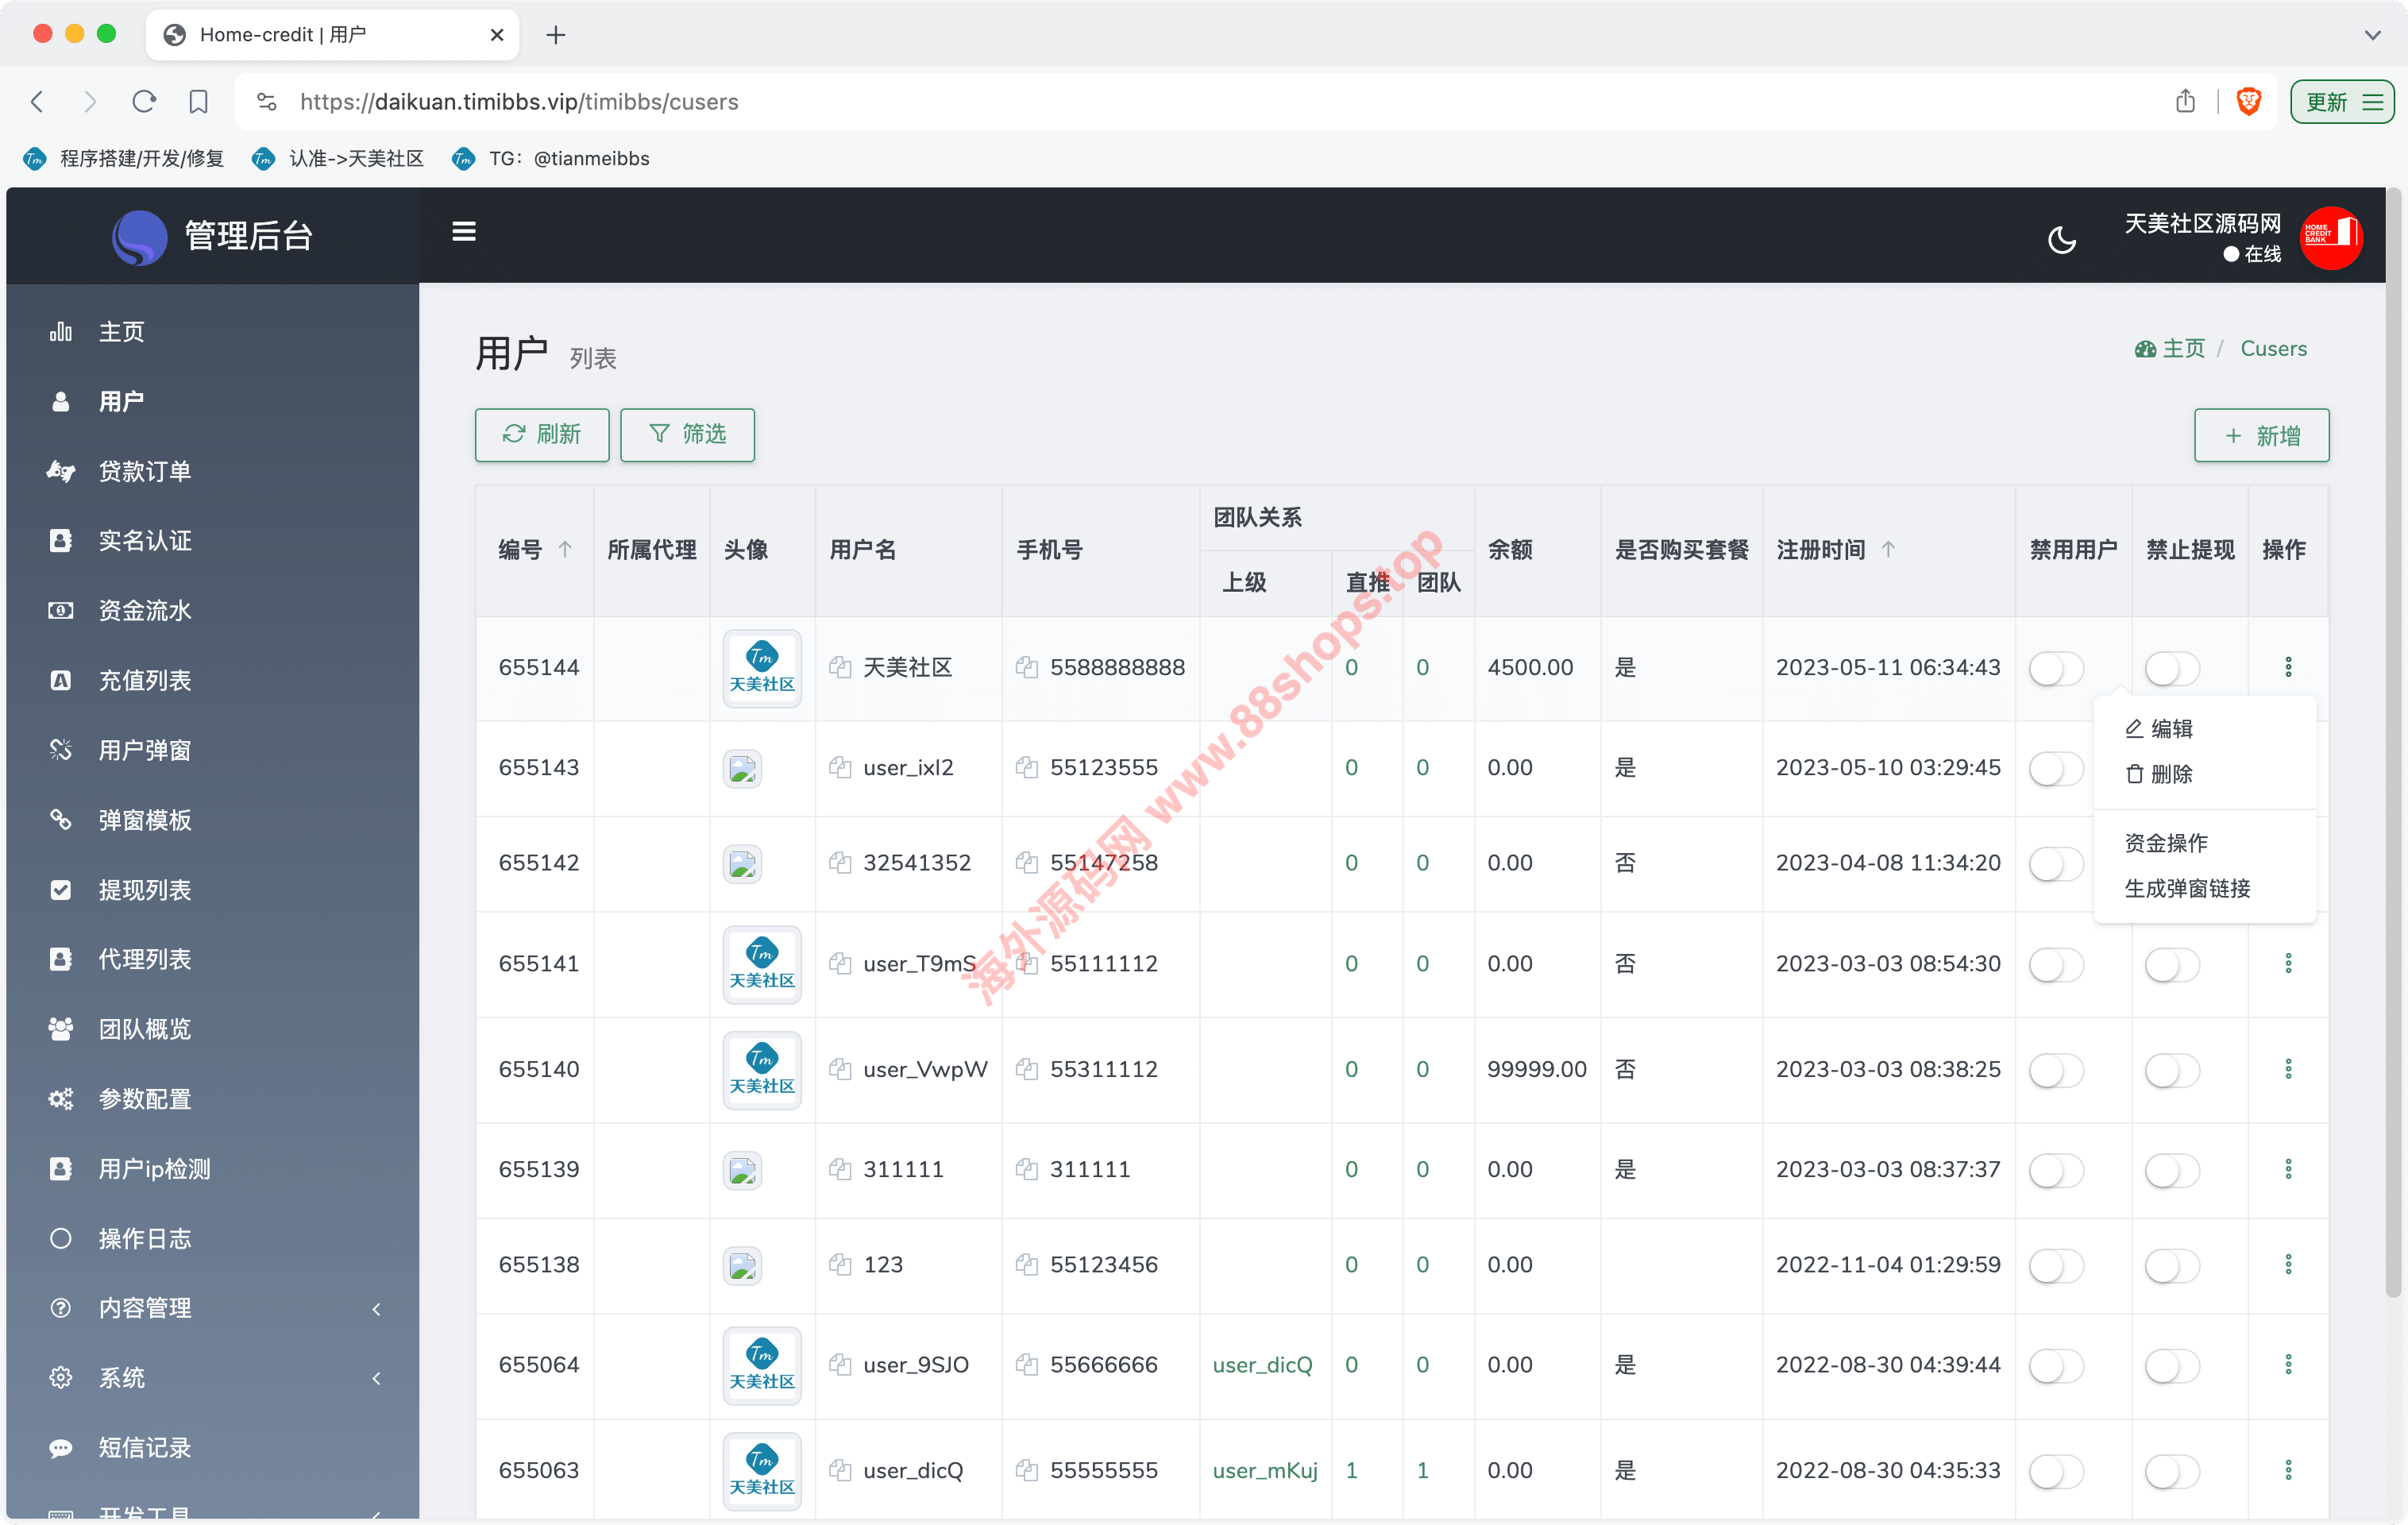
Task: Enable 禁用用户 switch for user 655063
Action: click(x=2056, y=1471)
